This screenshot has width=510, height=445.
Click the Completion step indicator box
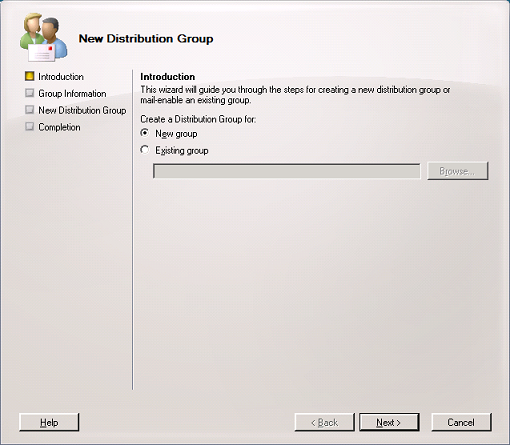[x=30, y=127]
